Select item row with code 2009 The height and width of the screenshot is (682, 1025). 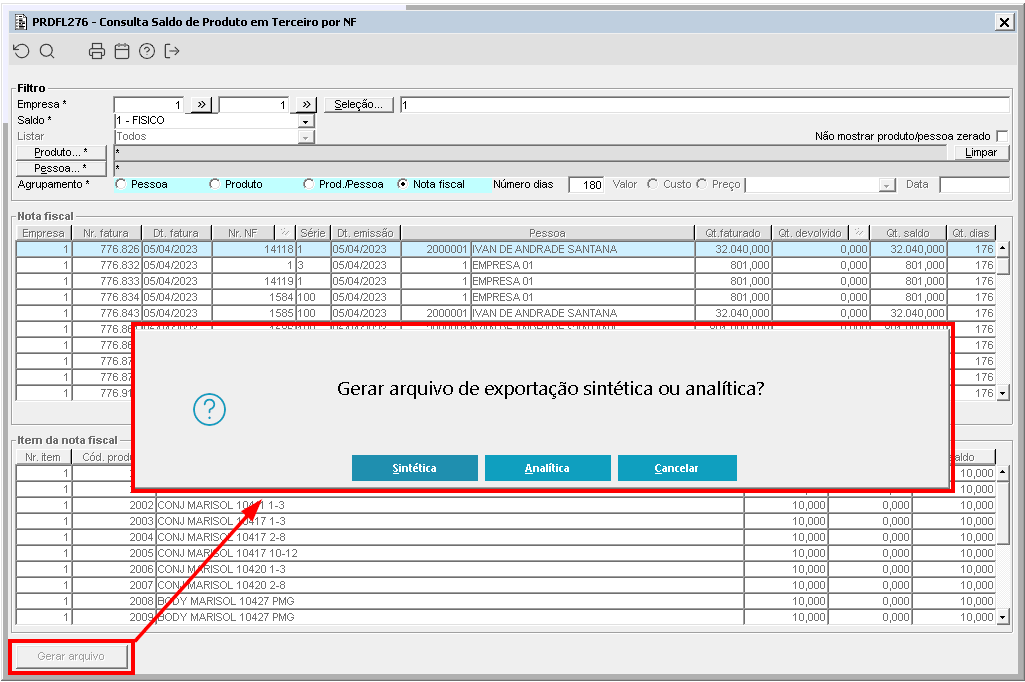click(x=505, y=617)
